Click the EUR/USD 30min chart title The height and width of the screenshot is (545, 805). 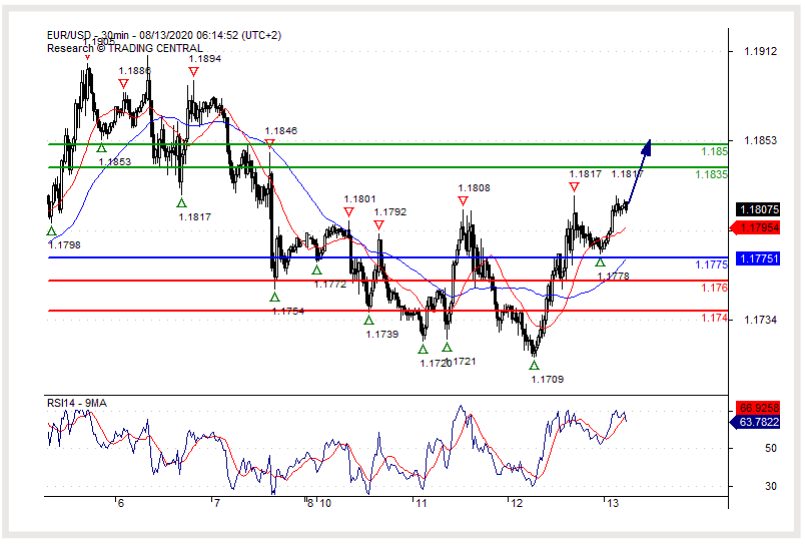tap(164, 35)
